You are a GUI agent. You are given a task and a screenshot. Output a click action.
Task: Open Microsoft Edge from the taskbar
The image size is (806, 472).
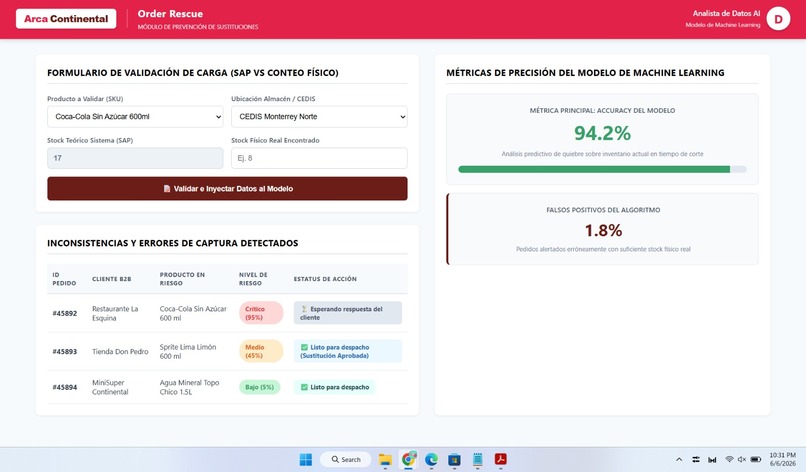(431, 460)
